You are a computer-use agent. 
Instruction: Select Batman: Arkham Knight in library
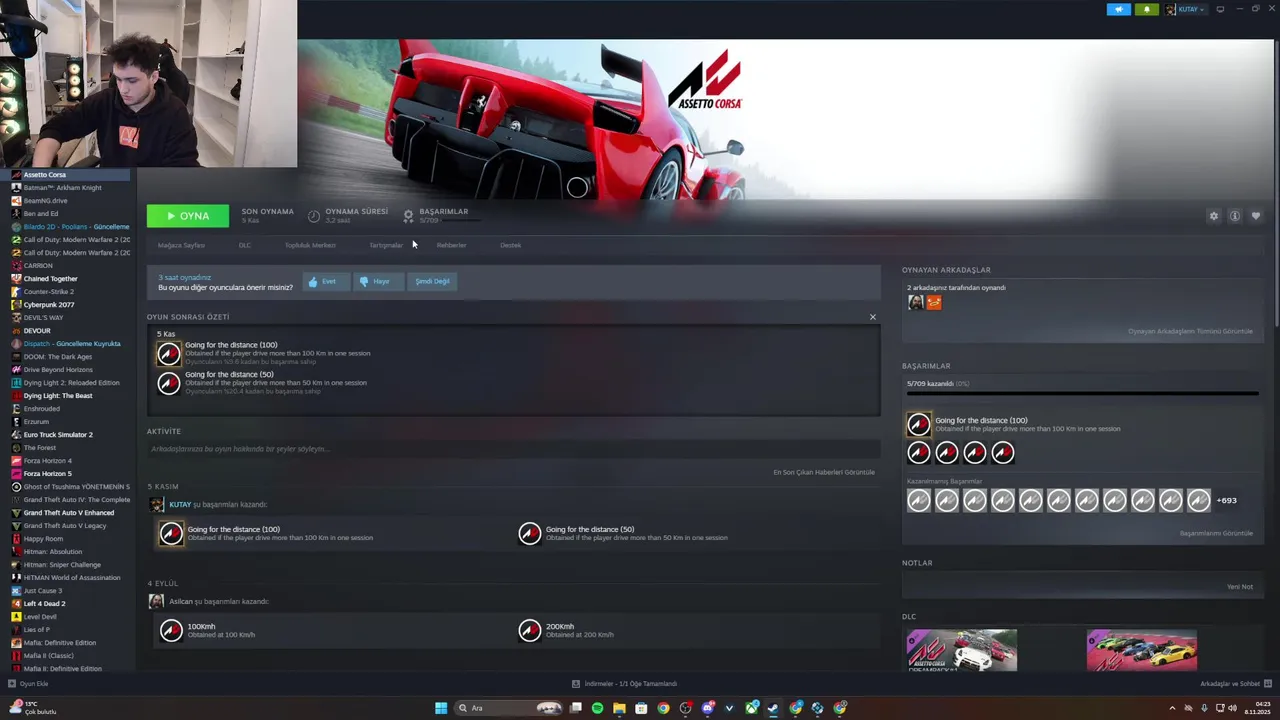pos(62,188)
